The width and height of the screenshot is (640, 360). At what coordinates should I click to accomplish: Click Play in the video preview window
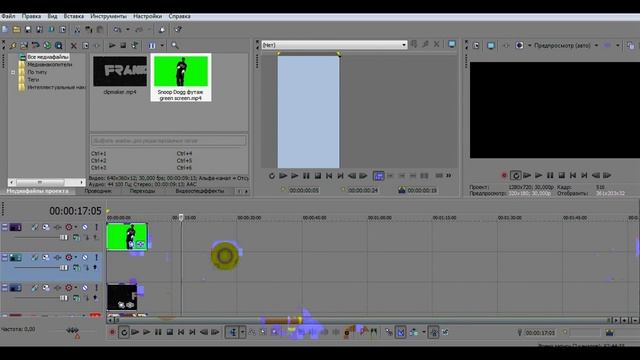click(x=539, y=176)
